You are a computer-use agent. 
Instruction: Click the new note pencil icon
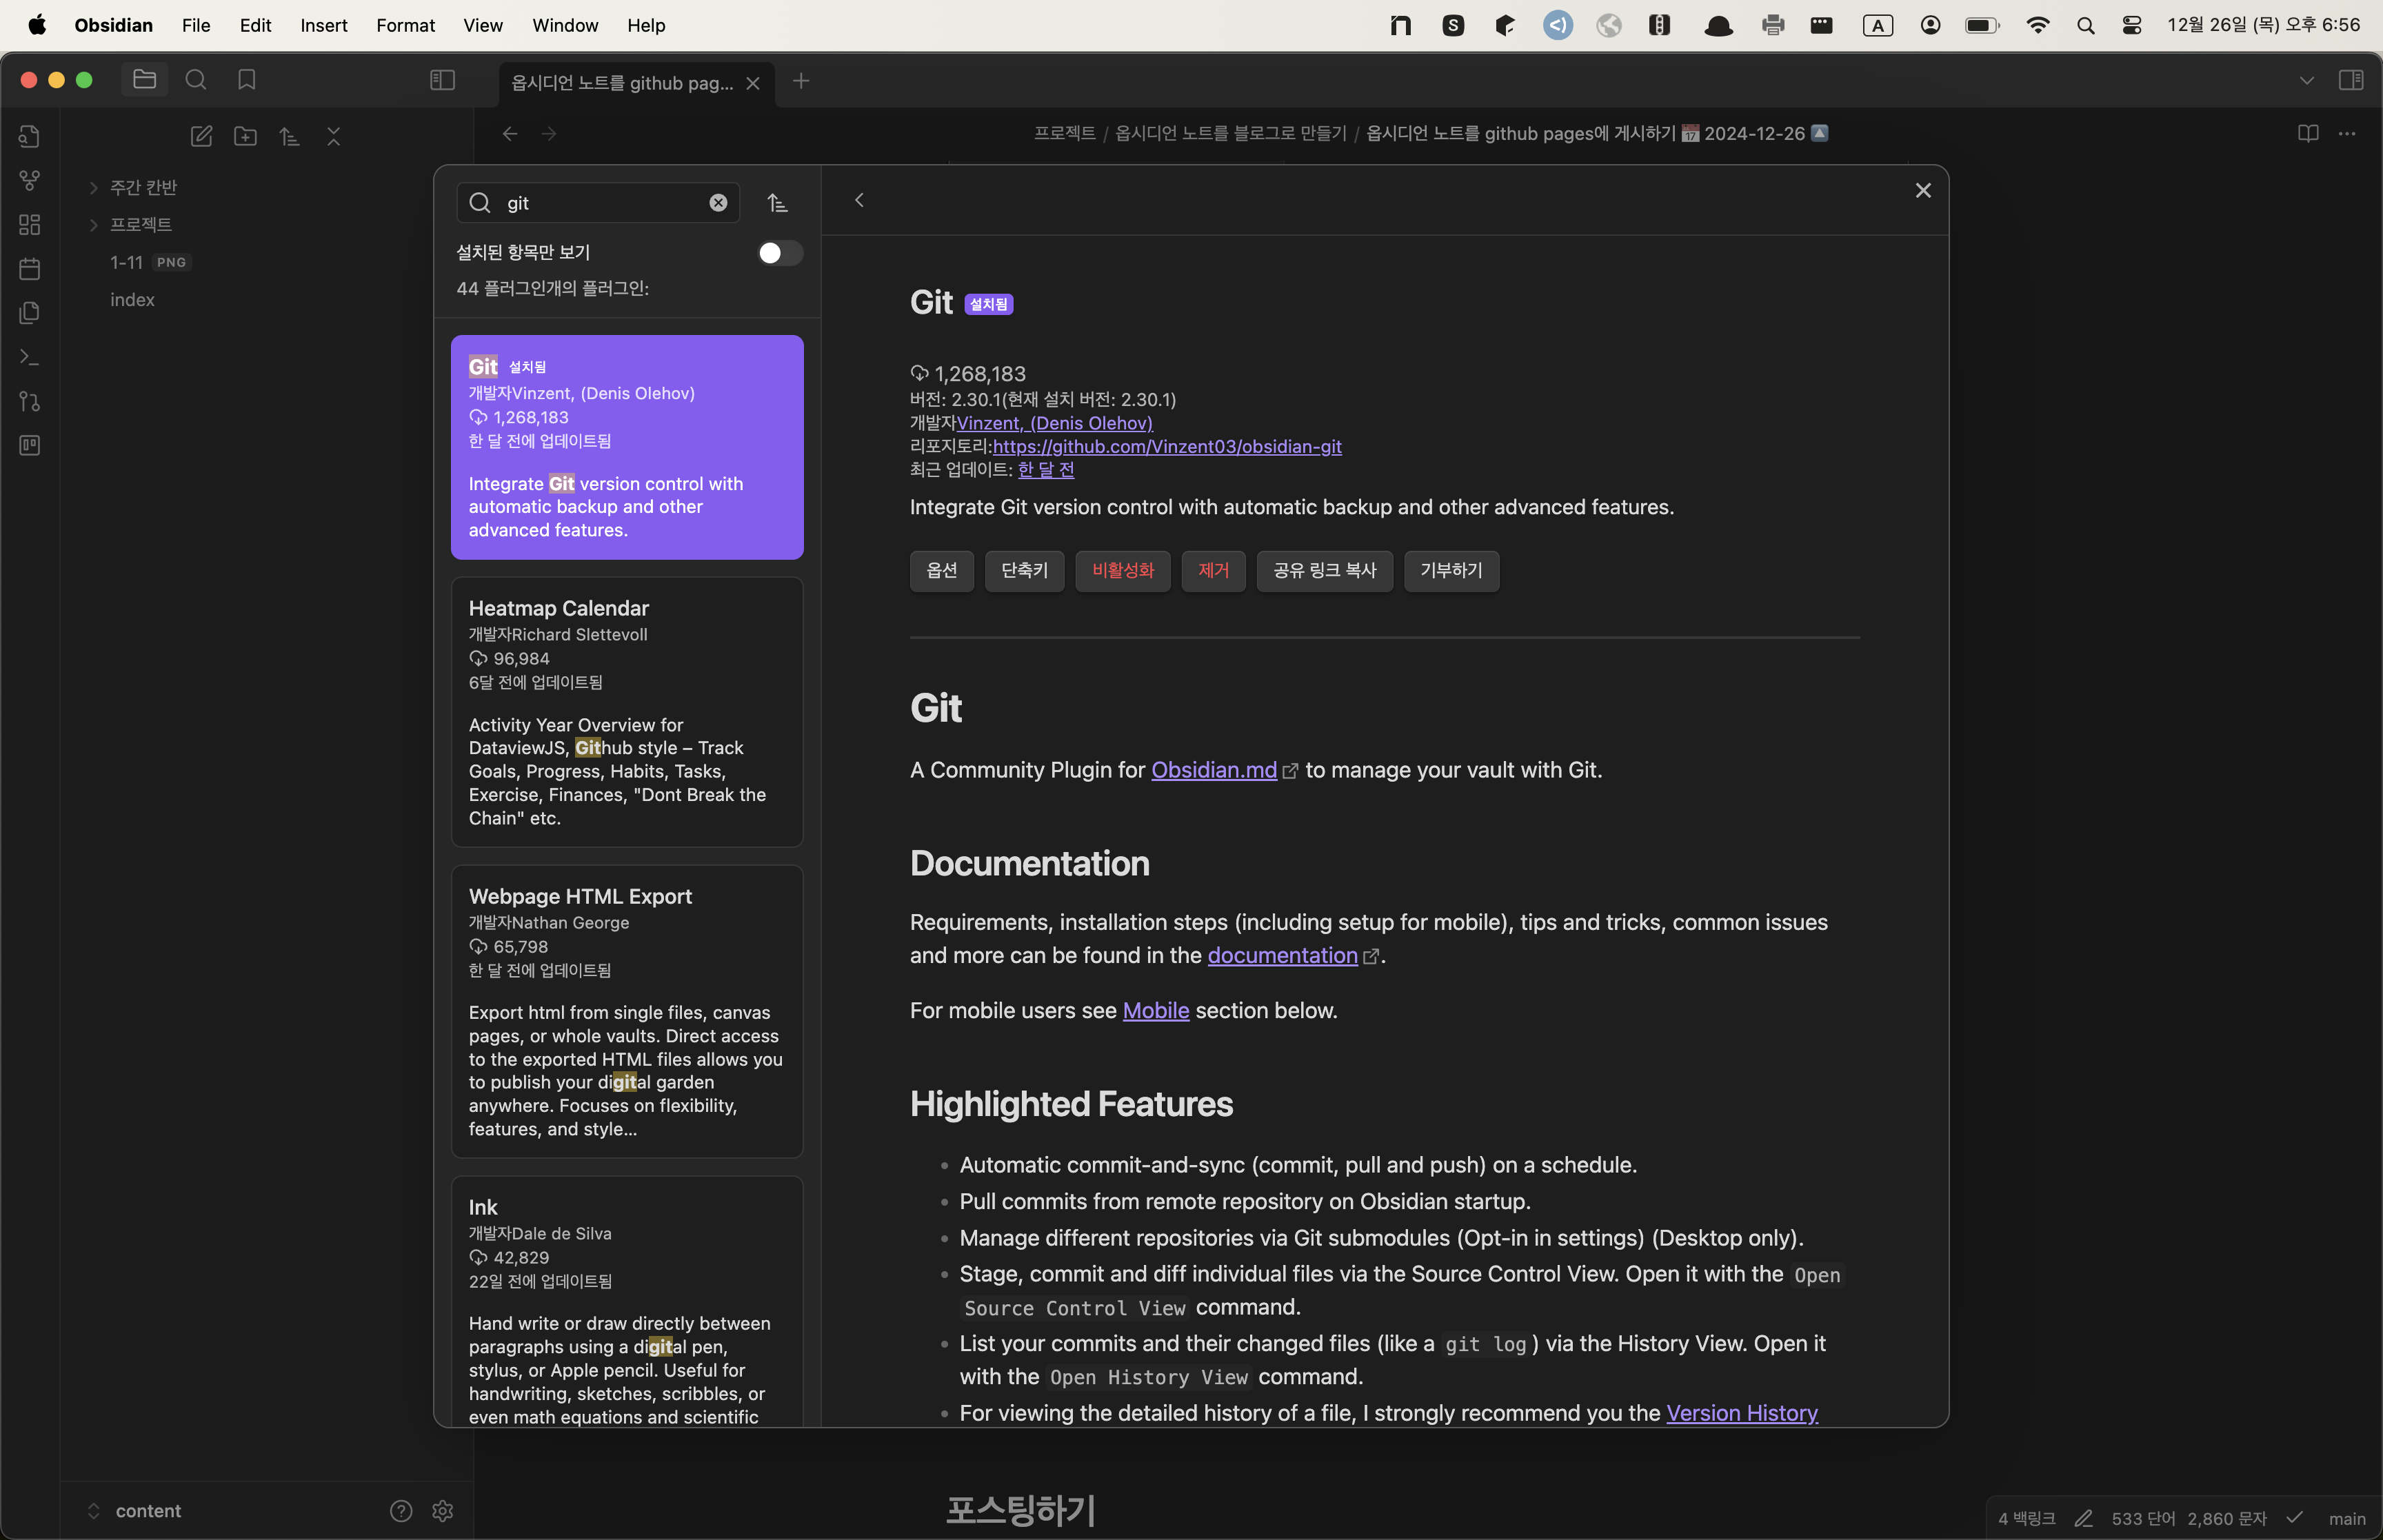point(201,136)
